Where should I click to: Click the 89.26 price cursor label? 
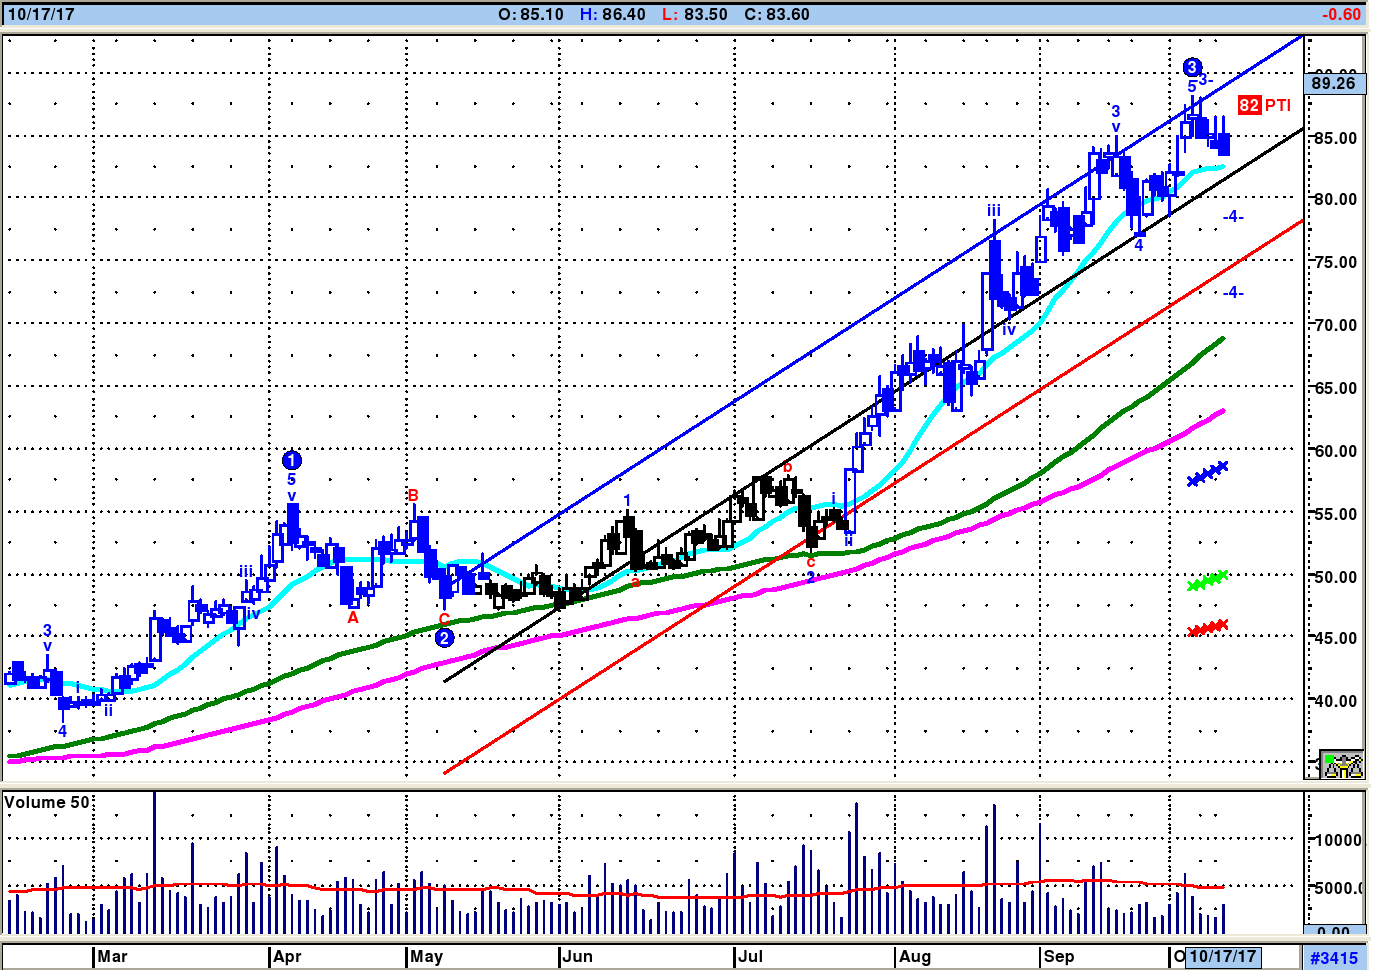[1333, 83]
